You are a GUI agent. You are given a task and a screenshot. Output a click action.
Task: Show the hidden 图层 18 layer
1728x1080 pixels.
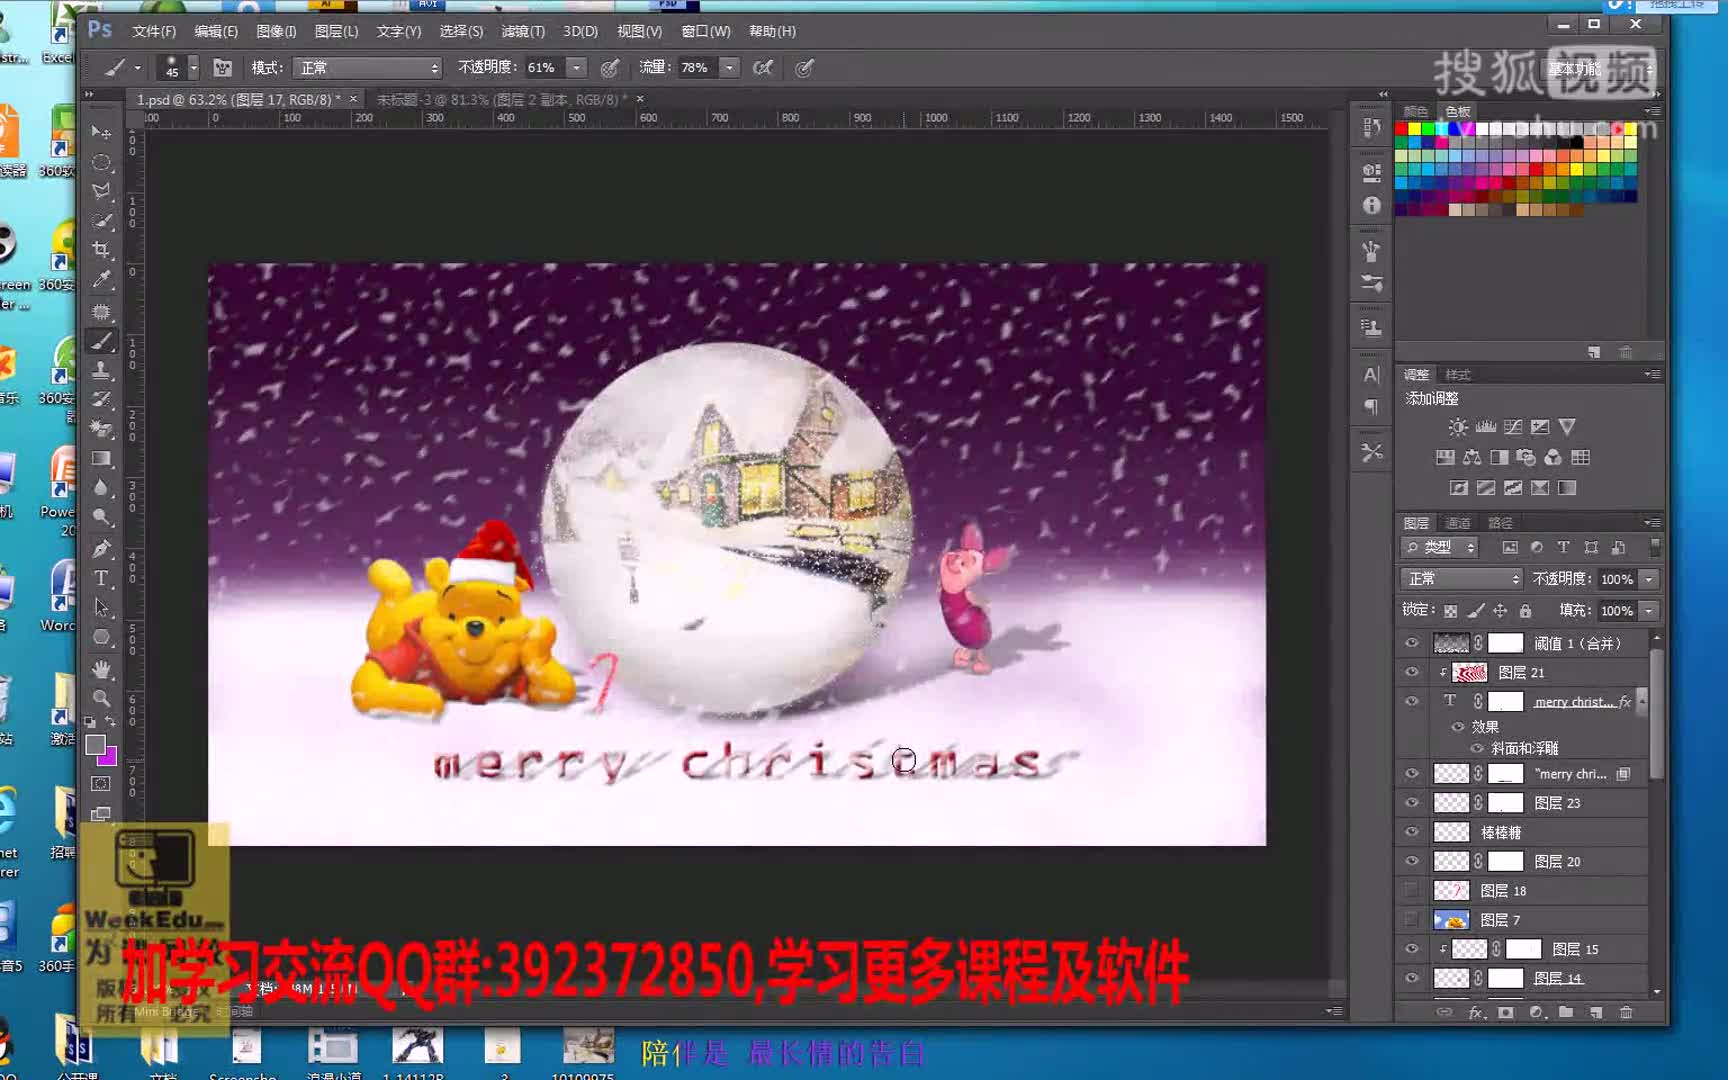pos(1412,890)
